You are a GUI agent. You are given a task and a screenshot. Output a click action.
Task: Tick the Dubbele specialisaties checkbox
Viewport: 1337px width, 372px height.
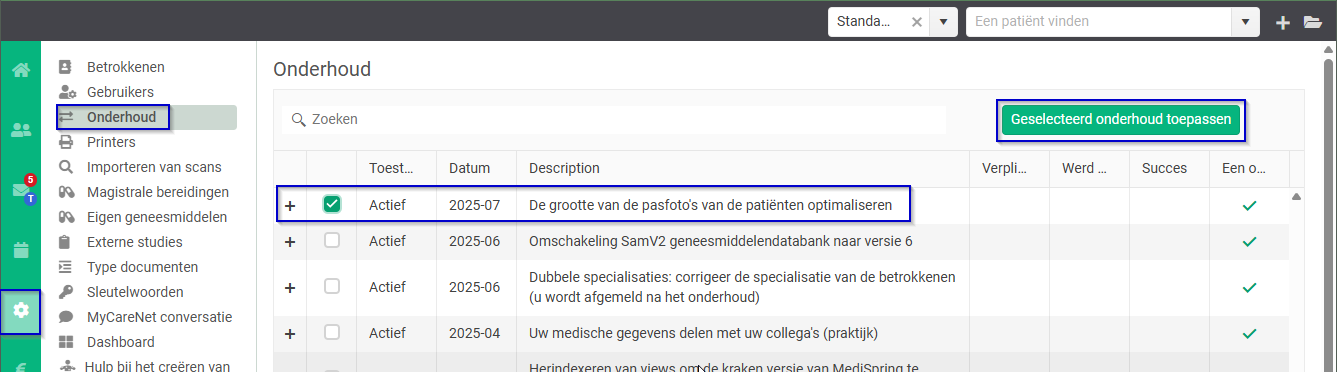[332, 286]
